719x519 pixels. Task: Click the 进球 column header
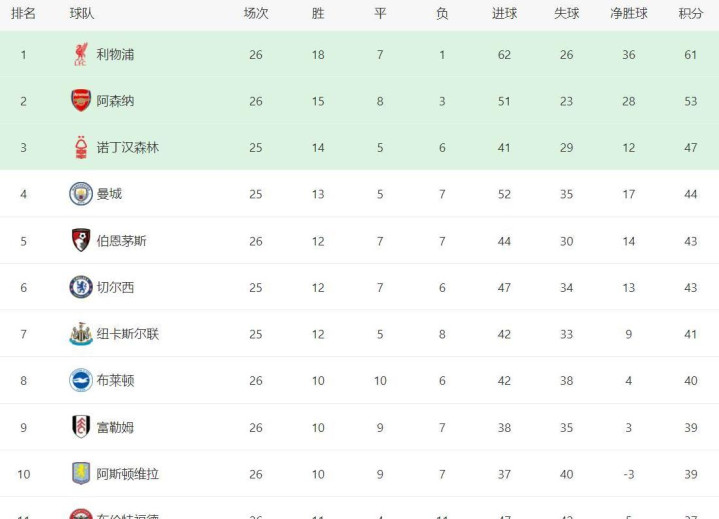coord(504,13)
